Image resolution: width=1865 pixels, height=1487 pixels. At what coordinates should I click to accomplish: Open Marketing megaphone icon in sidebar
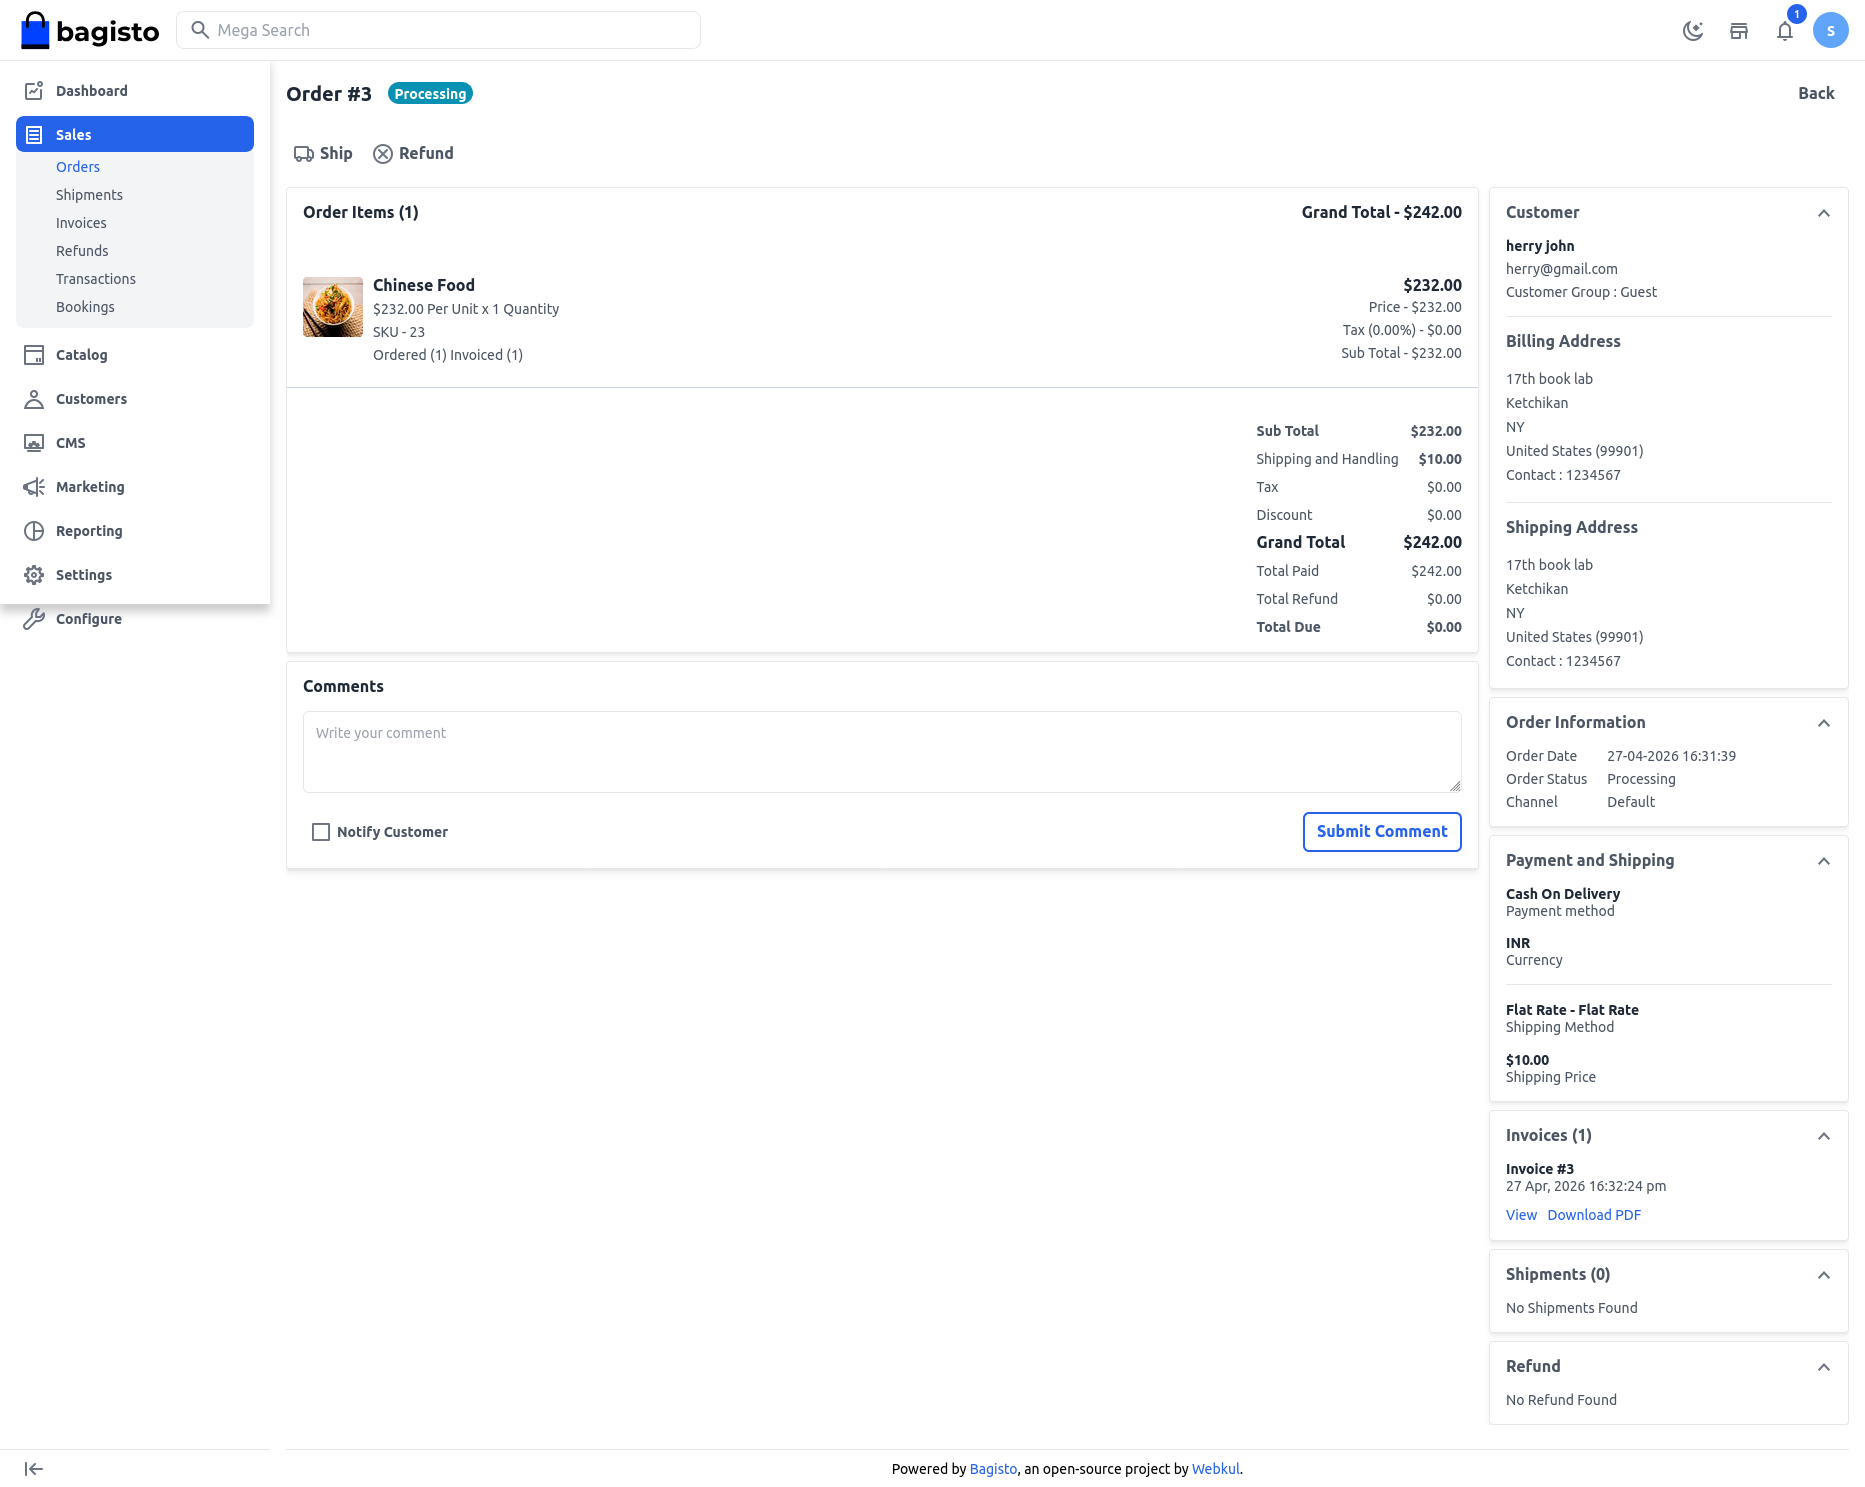tap(34, 487)
